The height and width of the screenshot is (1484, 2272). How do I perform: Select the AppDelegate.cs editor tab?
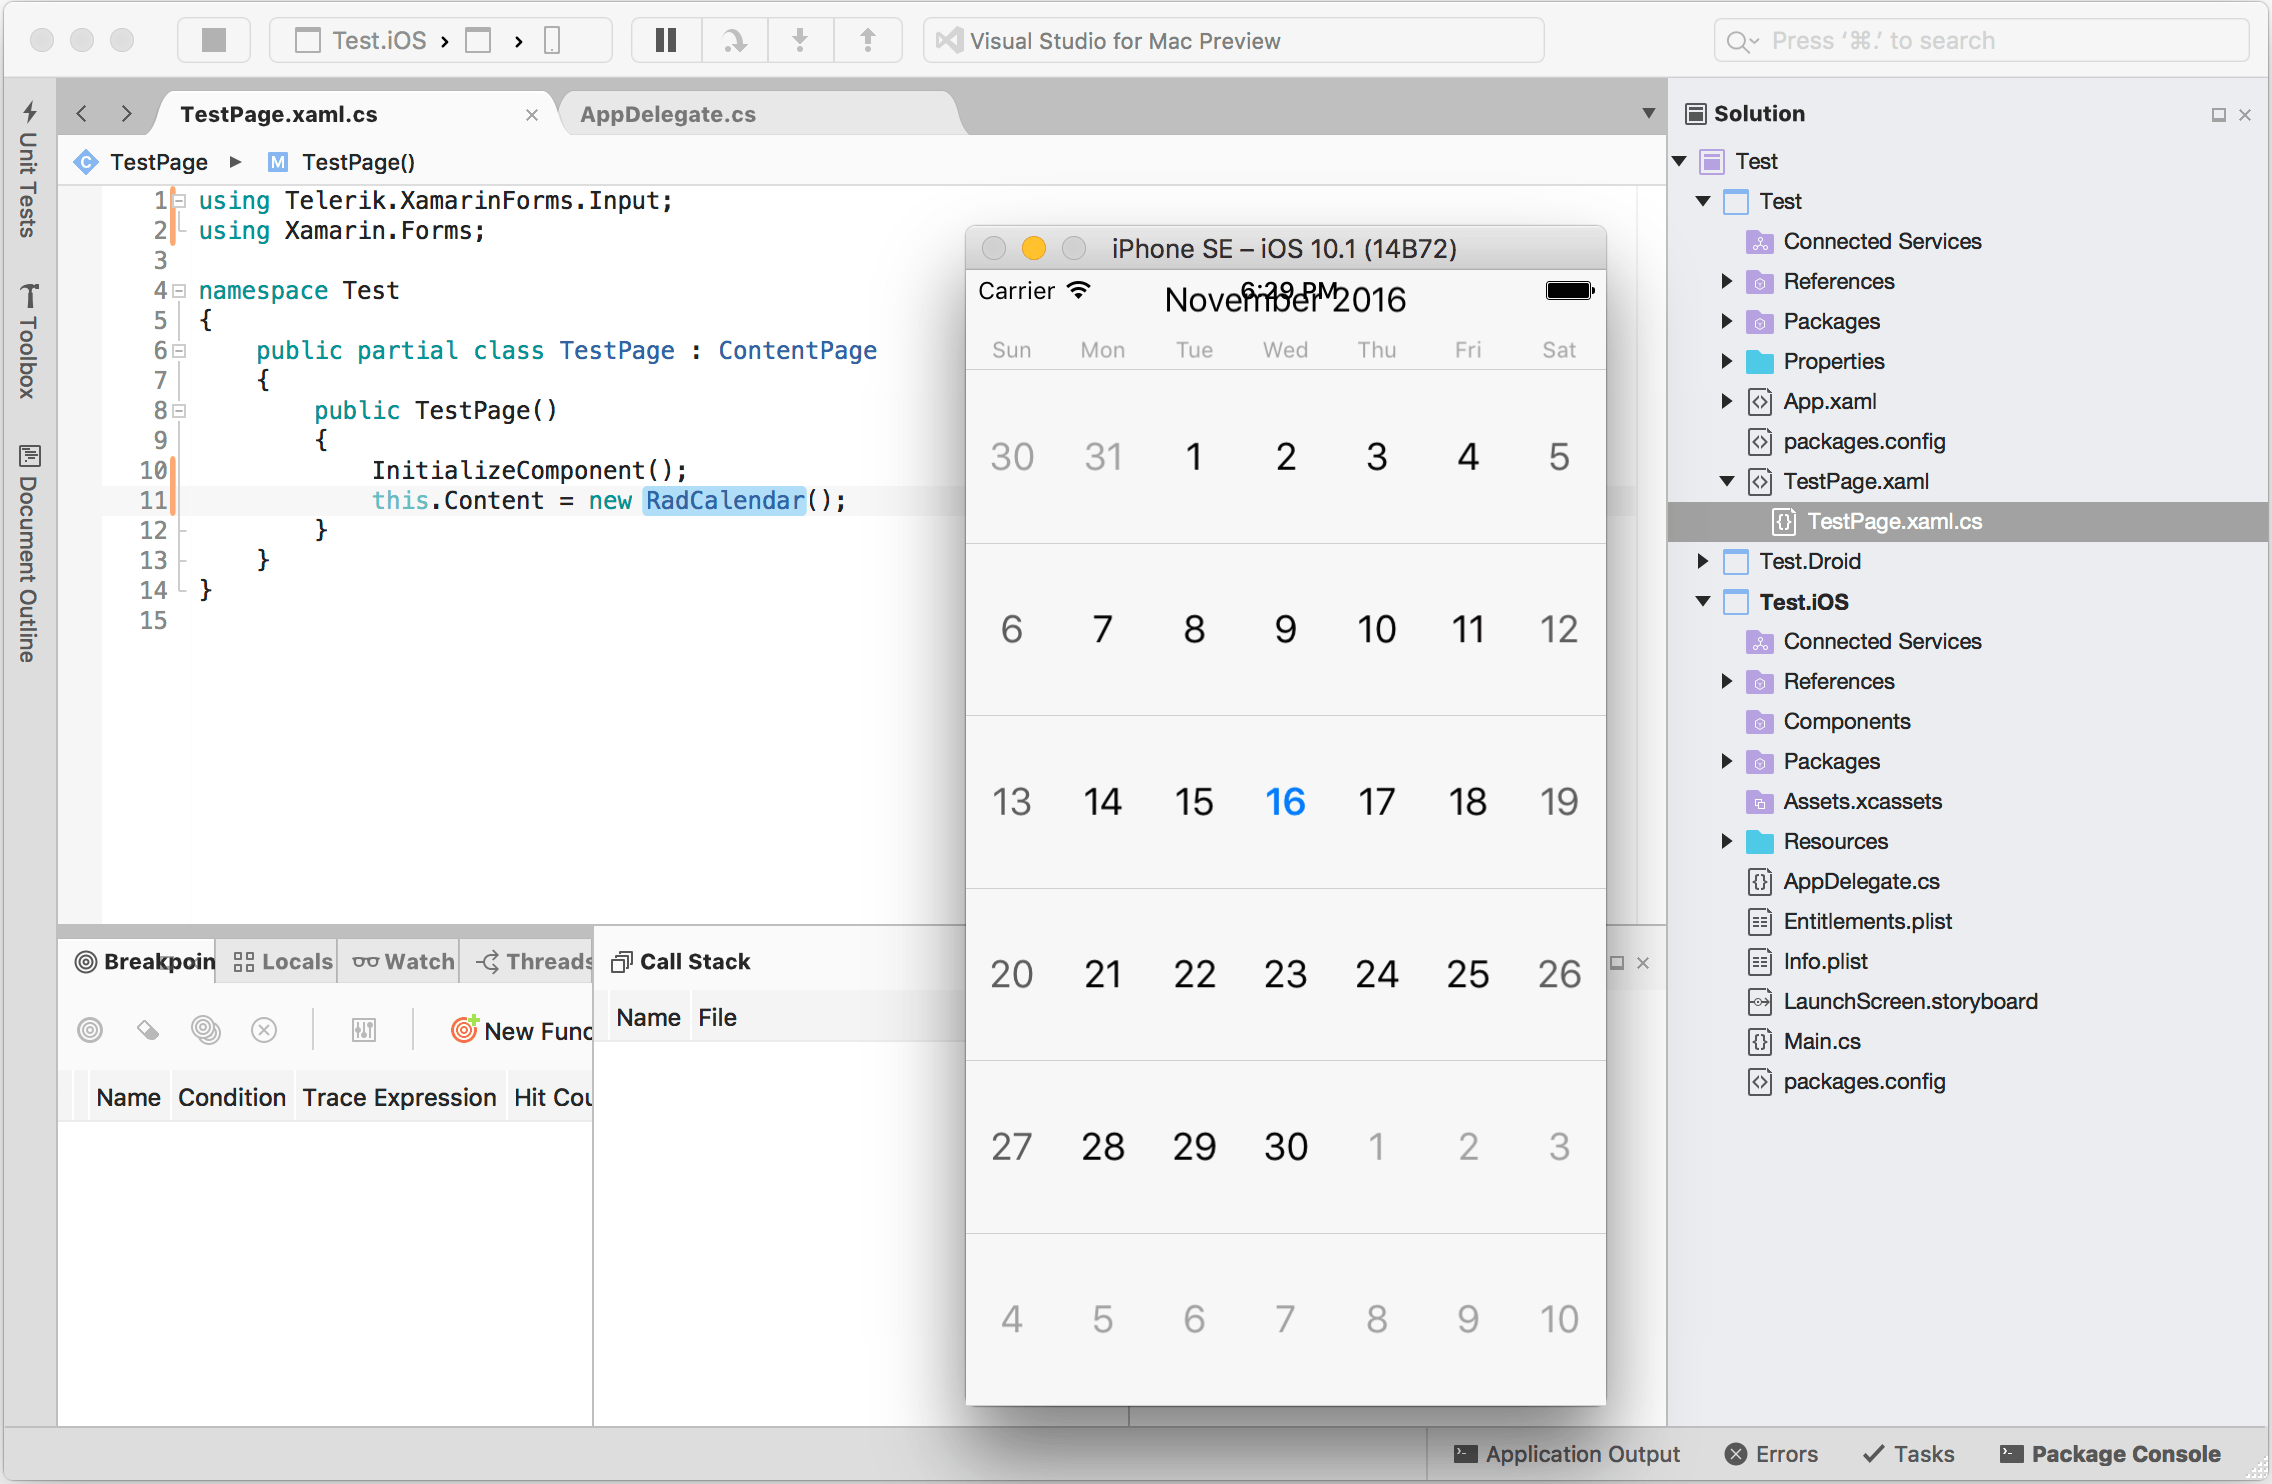tap(667, 113)
